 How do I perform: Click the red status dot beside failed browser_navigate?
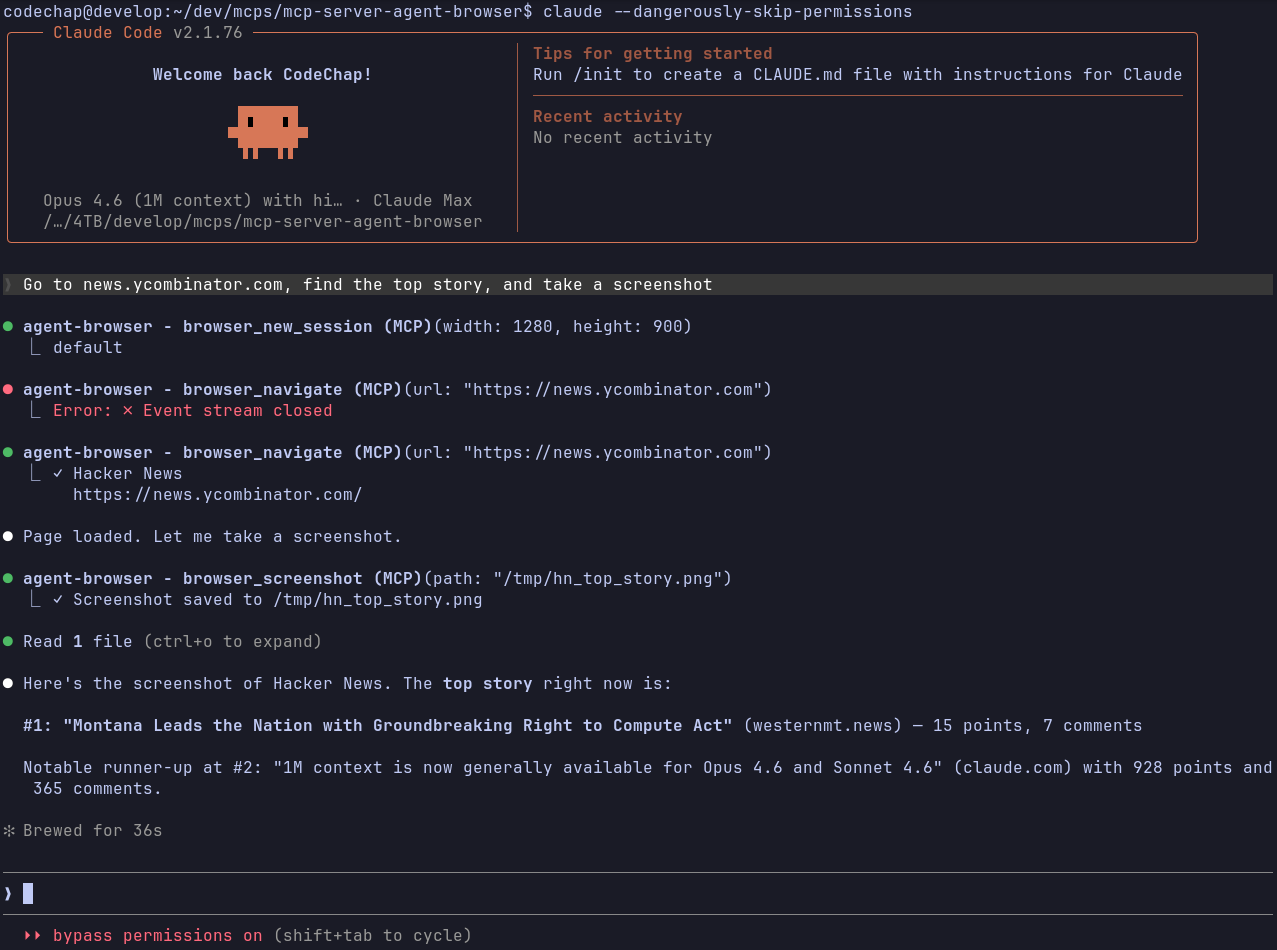pos(8,390)
